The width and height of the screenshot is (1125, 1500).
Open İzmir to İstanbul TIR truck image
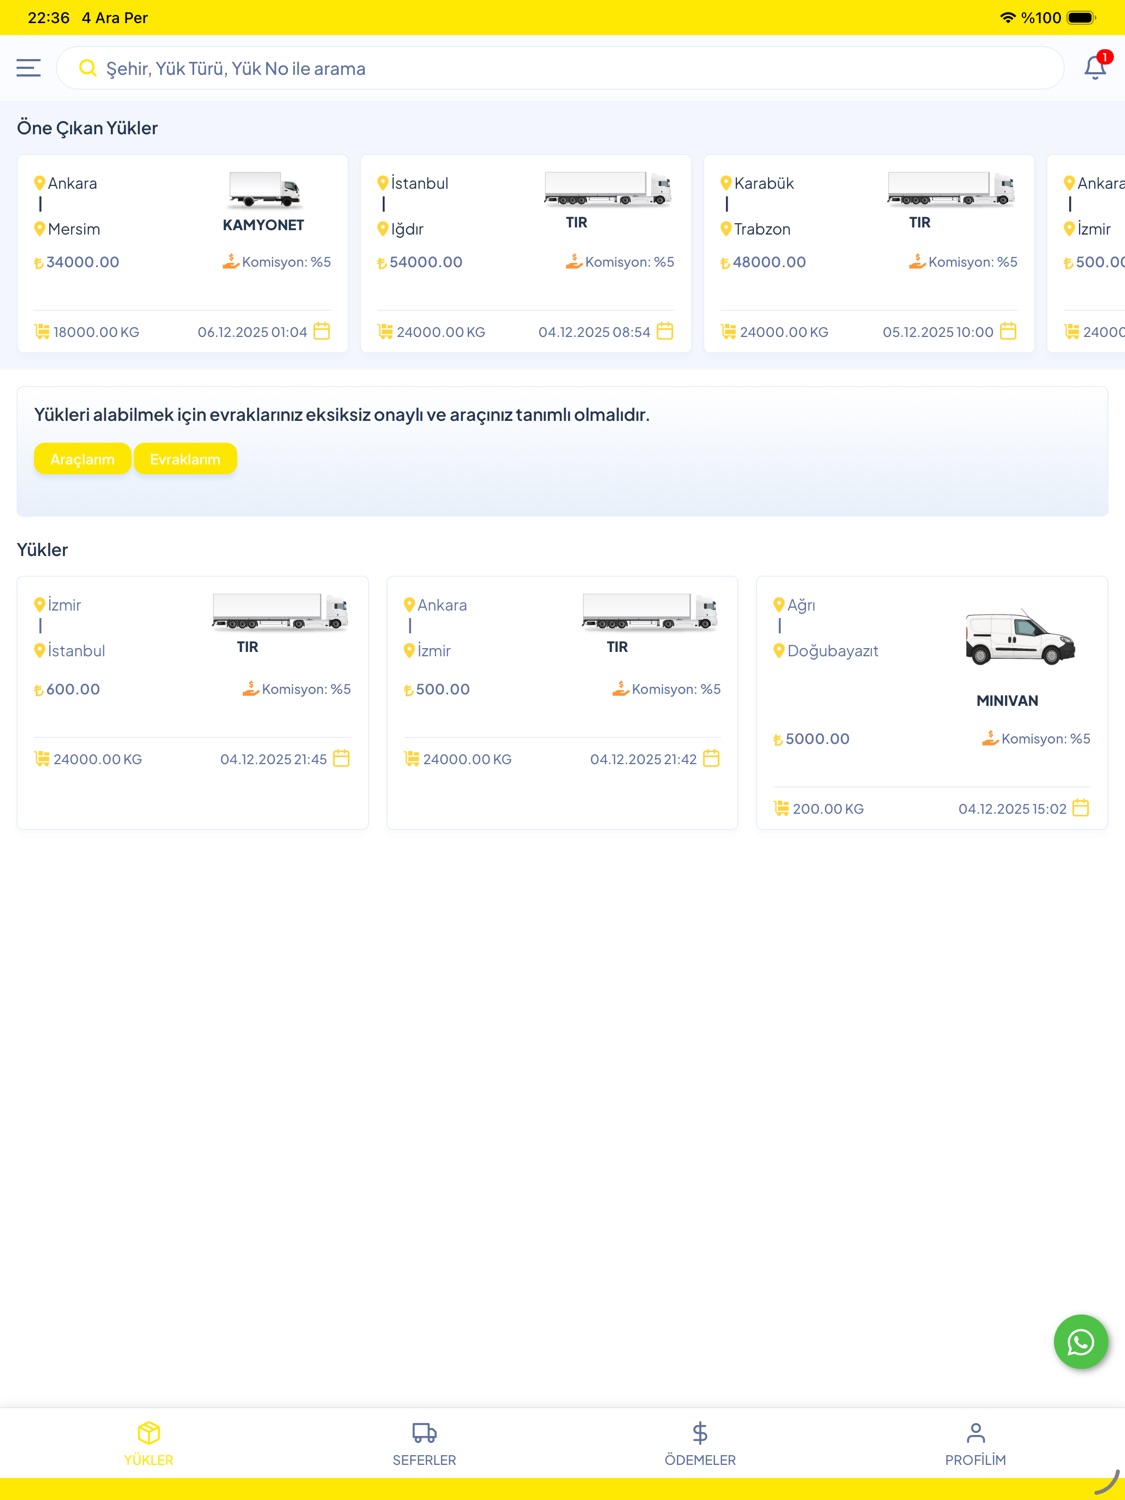click(280, 612)
